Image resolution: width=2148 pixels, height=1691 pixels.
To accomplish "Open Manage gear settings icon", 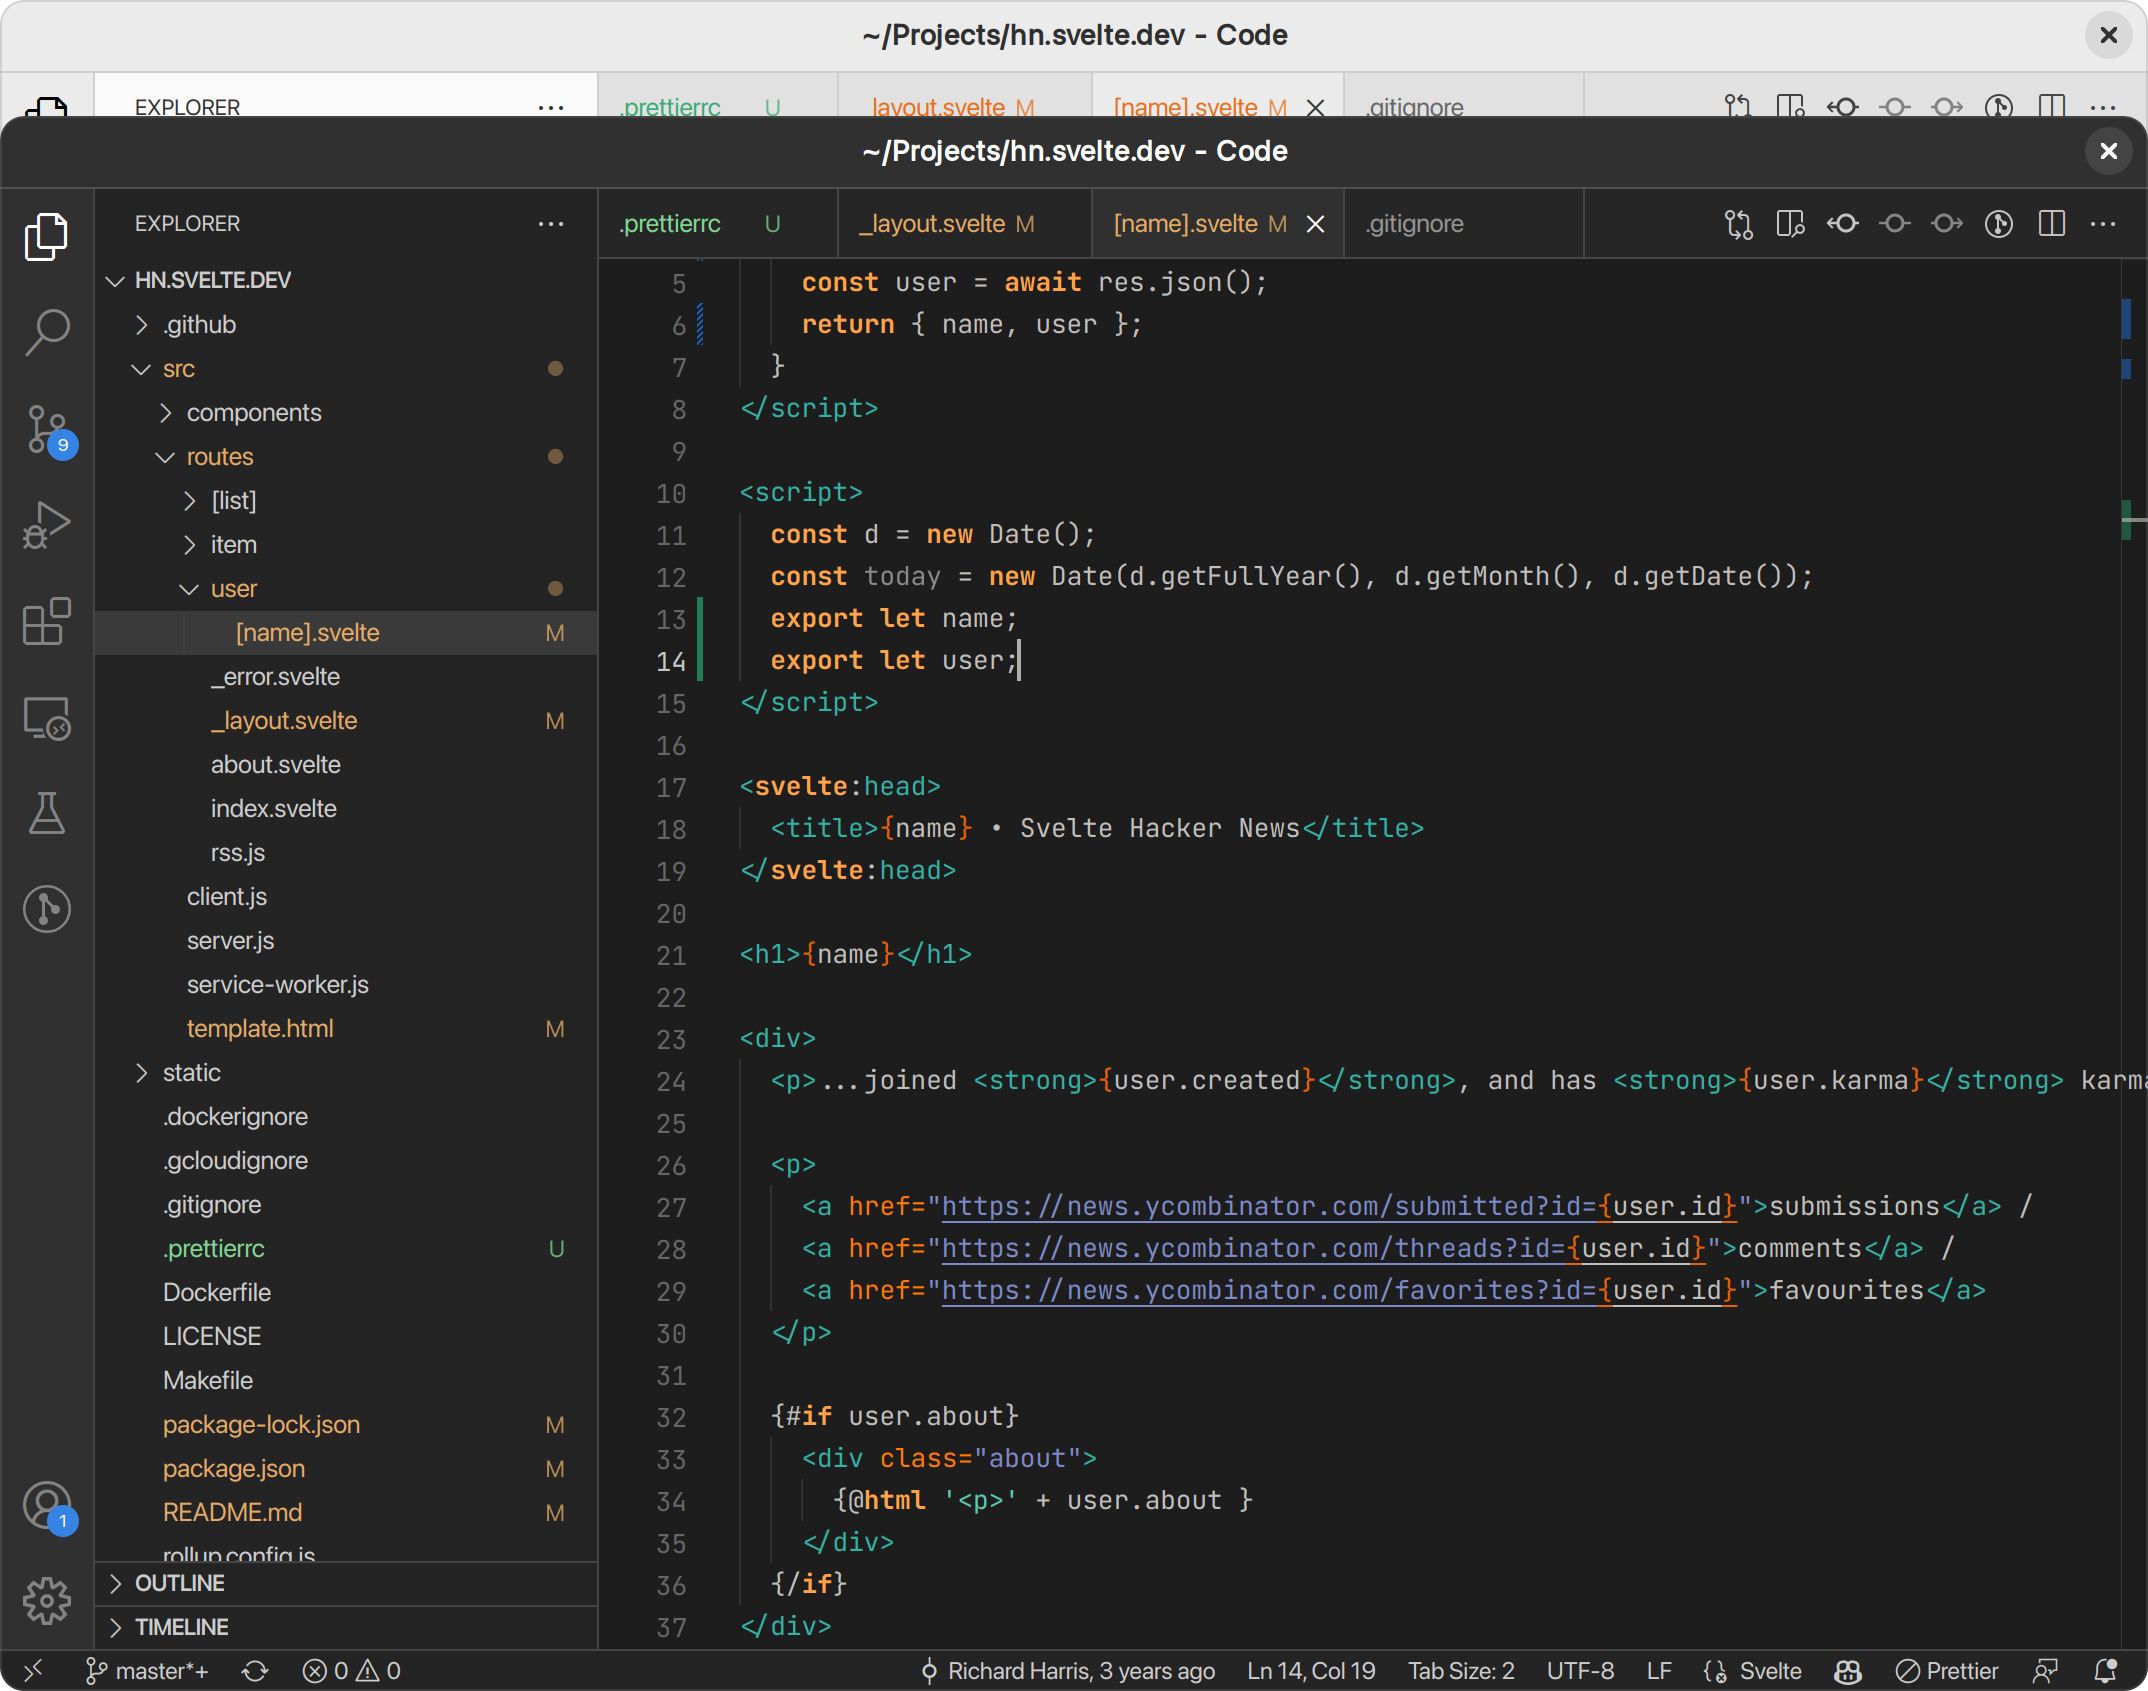I will (x=46, y=1601).
